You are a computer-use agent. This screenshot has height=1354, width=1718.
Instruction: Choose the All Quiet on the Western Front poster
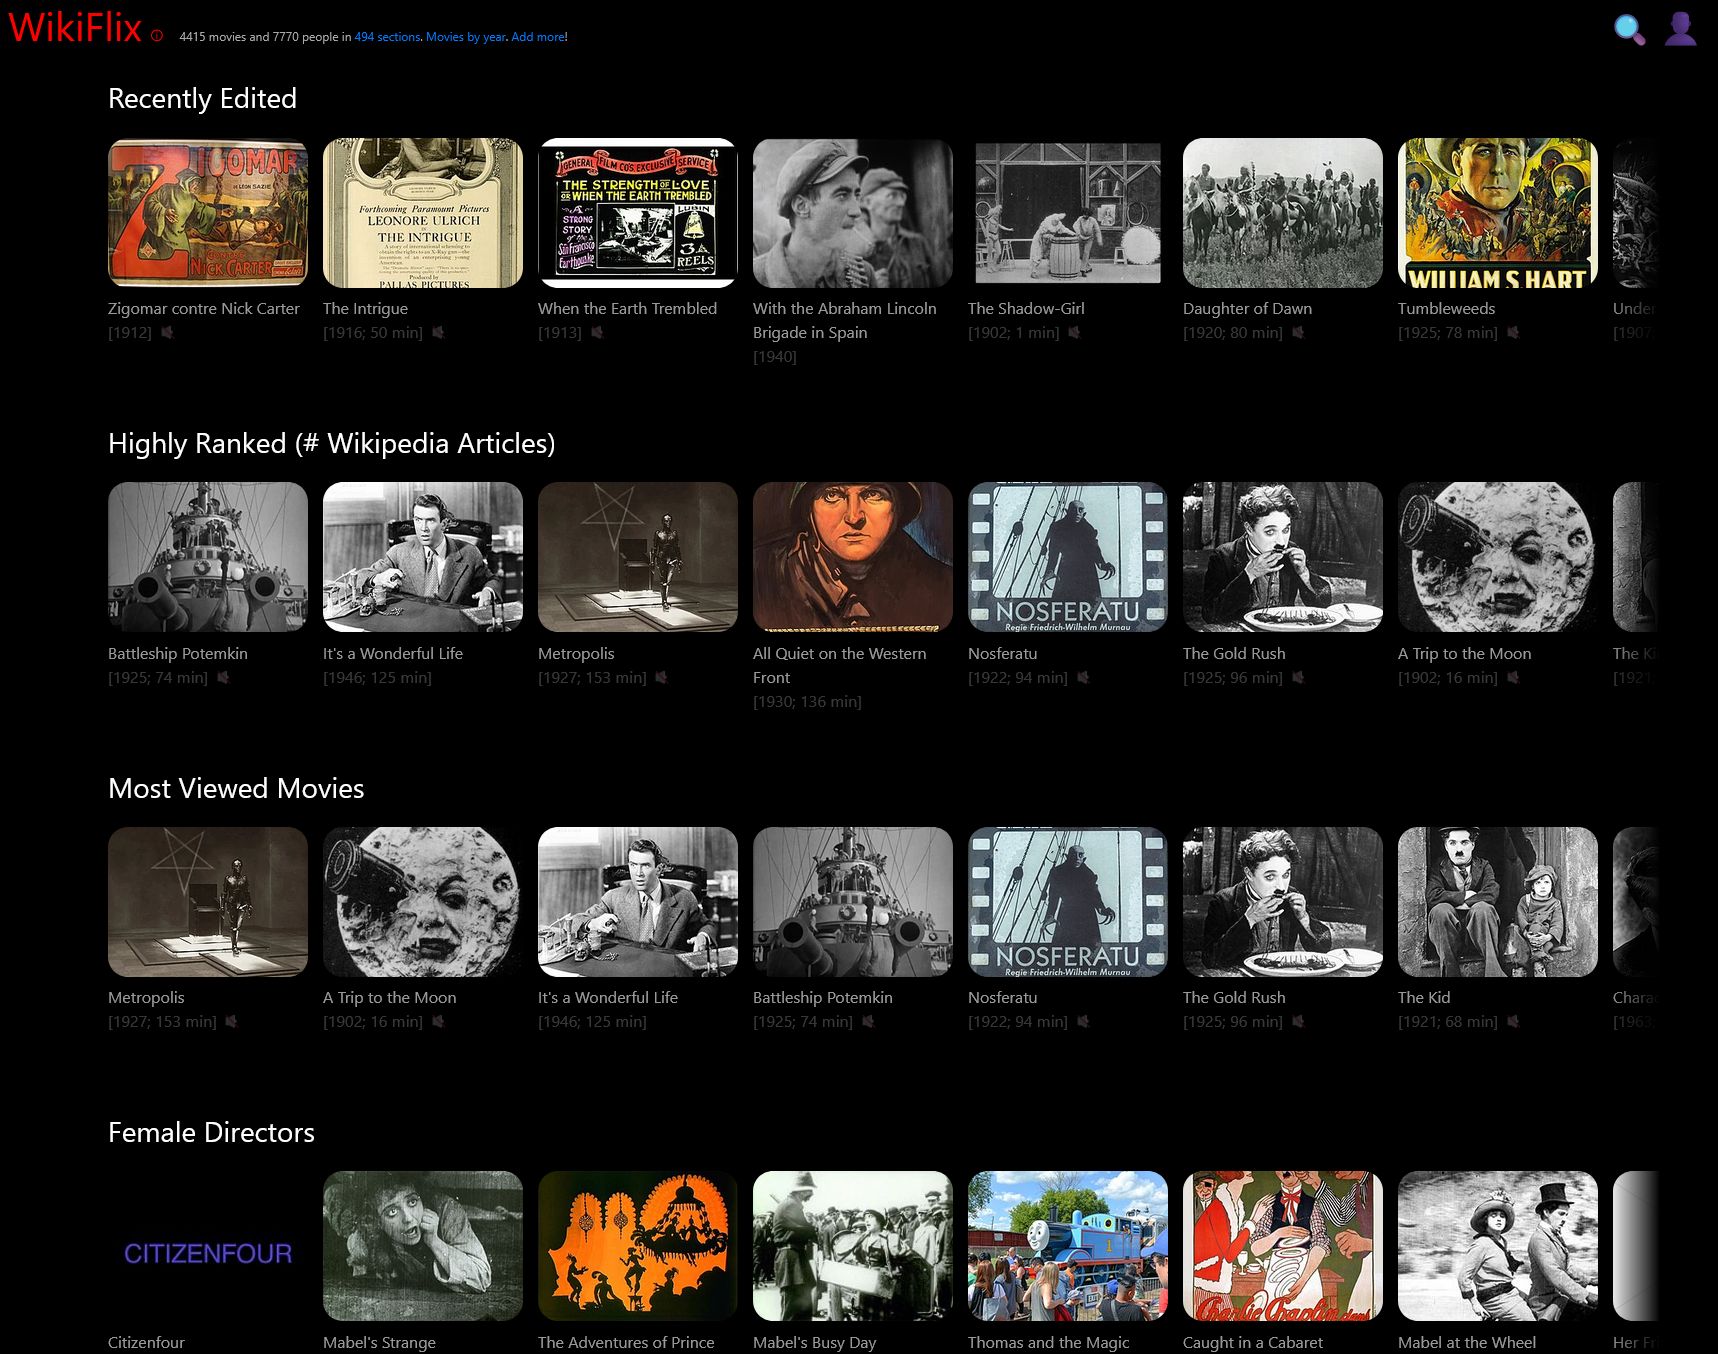click(853, 557)
